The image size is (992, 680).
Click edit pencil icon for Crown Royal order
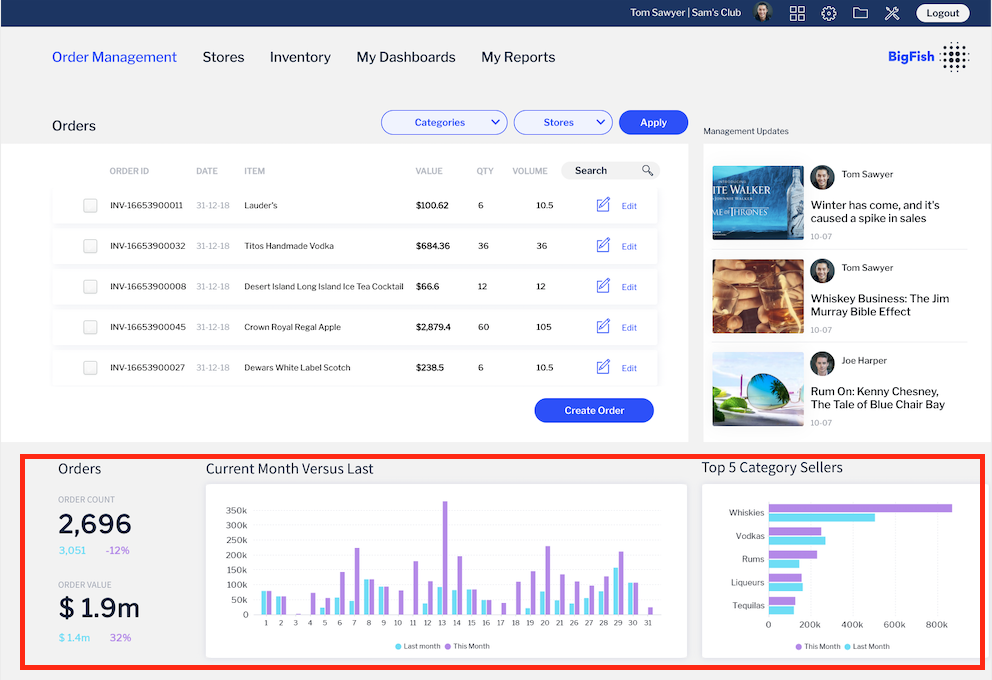[603, 326]
